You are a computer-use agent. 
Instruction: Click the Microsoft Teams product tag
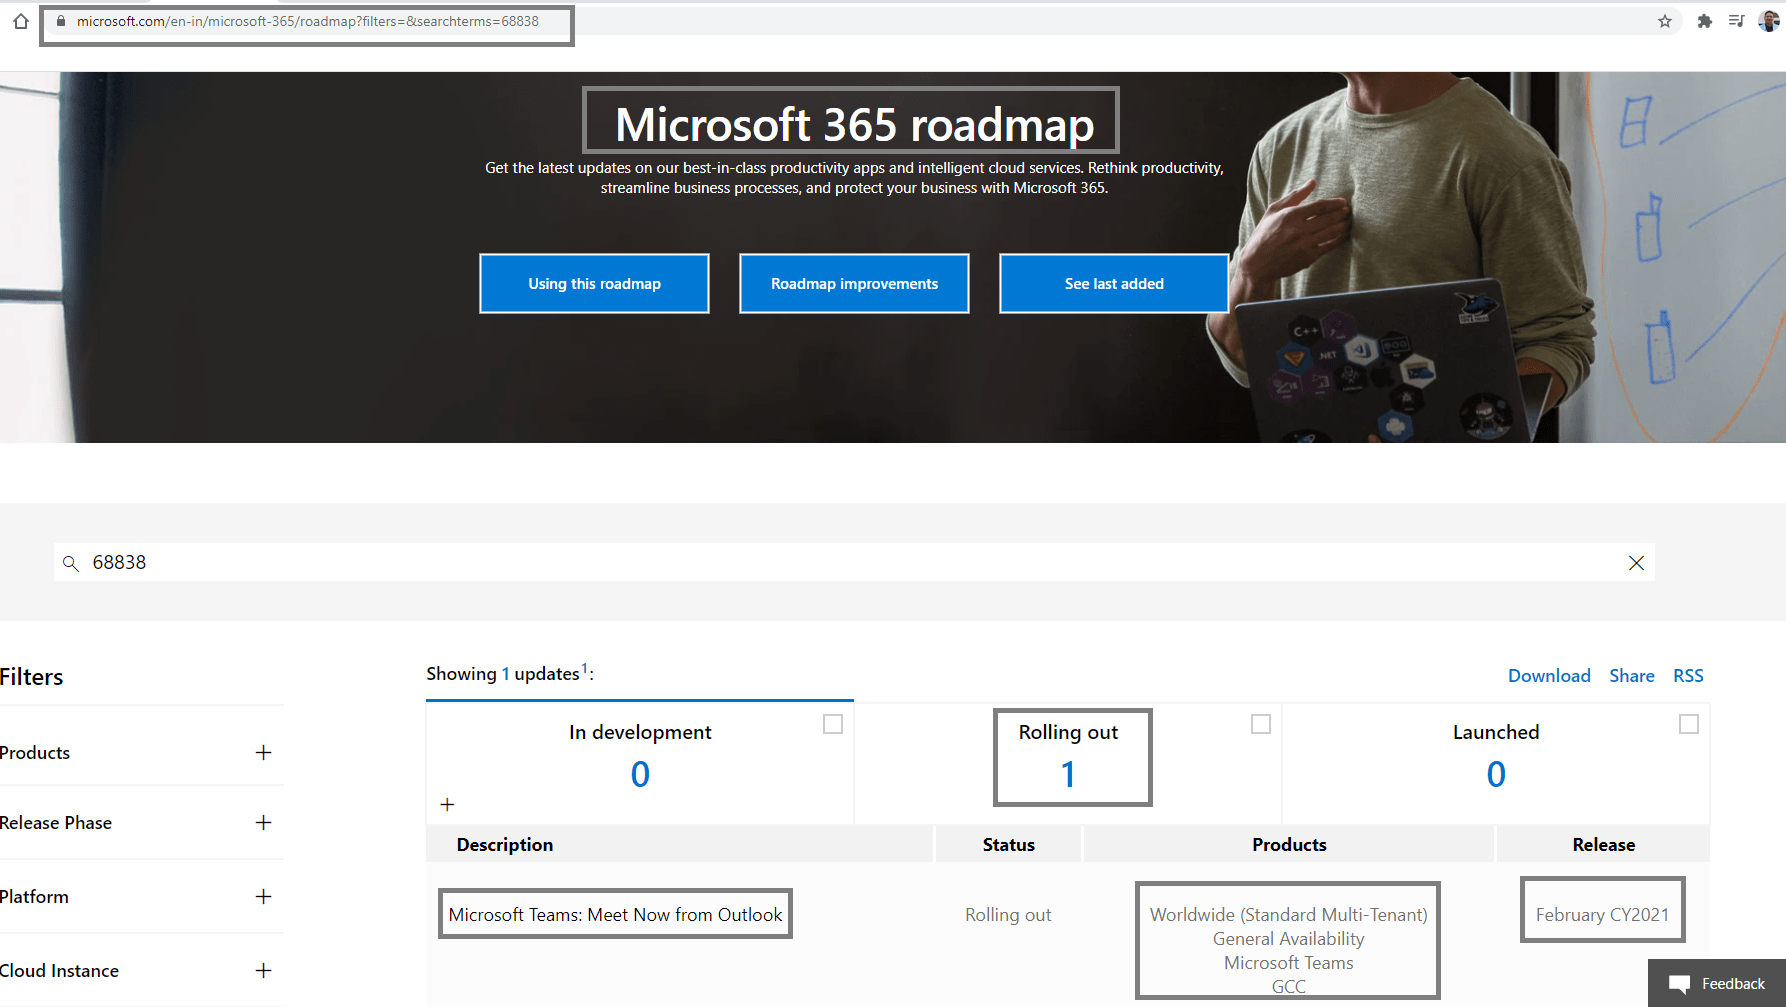[x=1289, y=963]
